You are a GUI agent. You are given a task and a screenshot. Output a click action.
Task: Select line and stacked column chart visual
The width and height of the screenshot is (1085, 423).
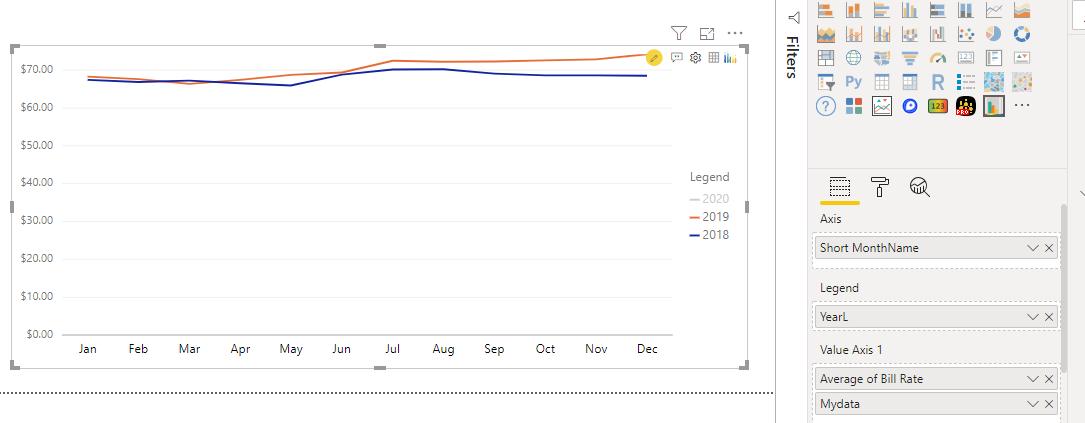[x=854, y=34]
